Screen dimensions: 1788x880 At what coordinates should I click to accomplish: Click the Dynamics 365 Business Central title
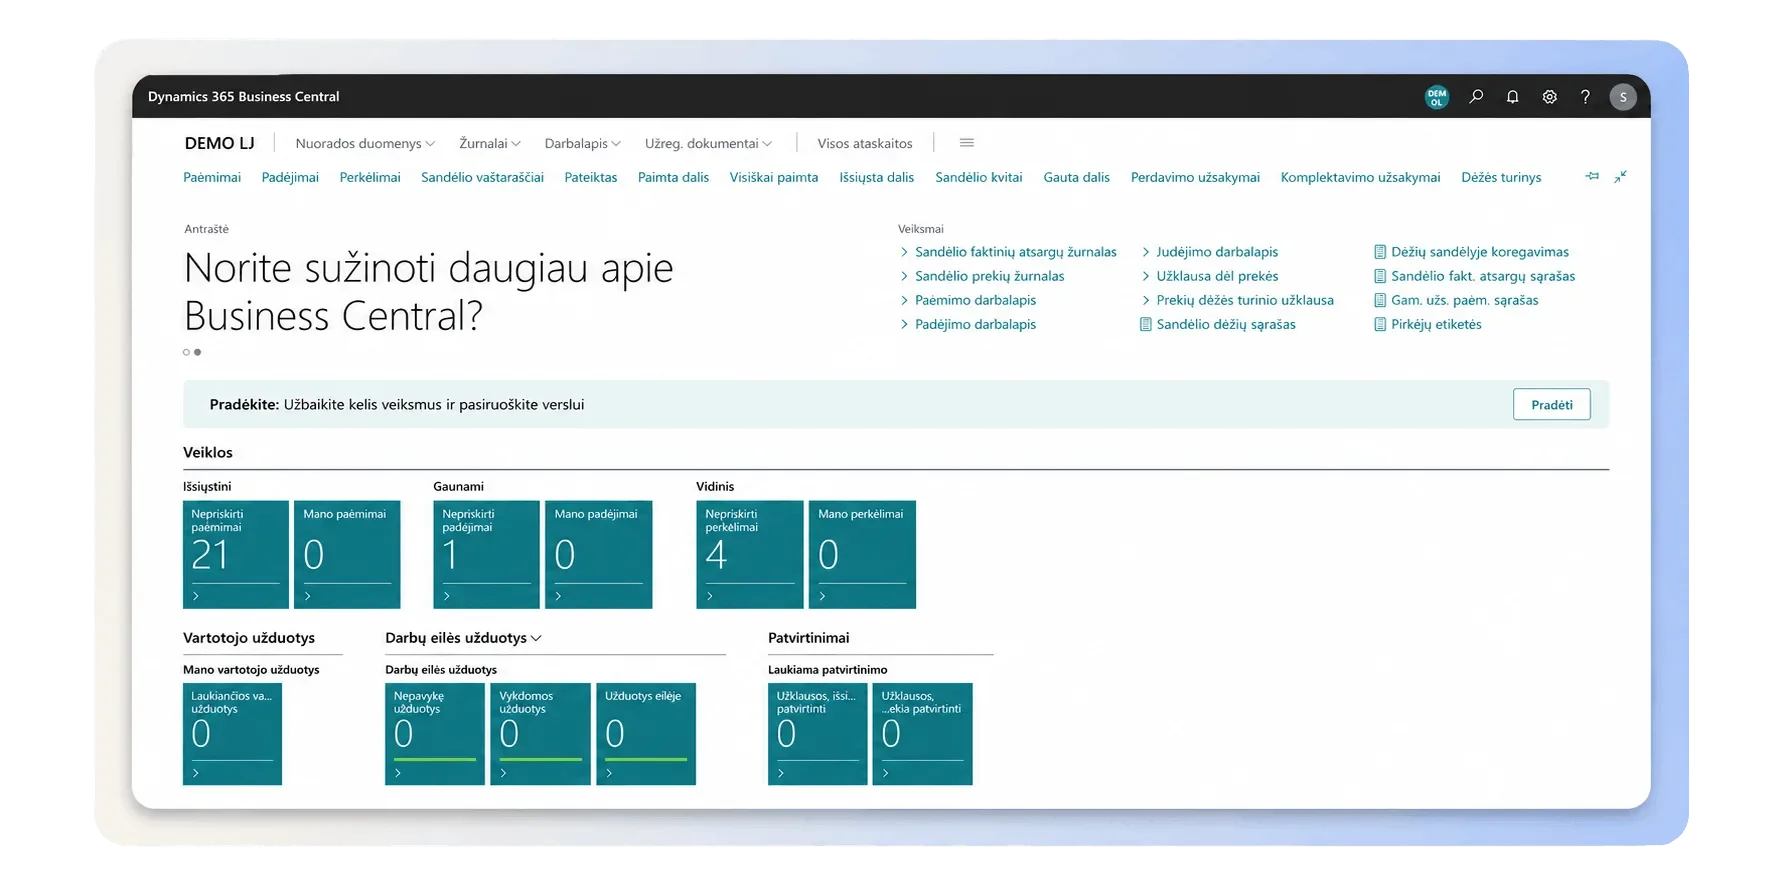[244, 97]
